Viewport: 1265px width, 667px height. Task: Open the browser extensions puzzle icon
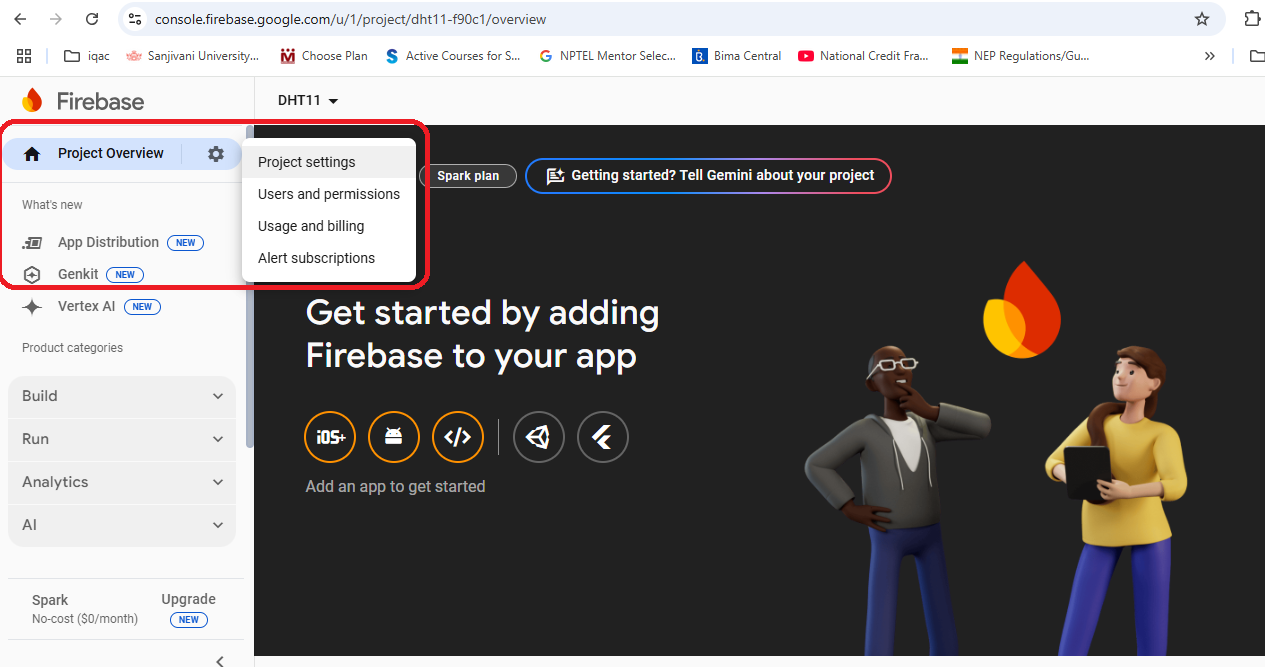[1252, 19]
